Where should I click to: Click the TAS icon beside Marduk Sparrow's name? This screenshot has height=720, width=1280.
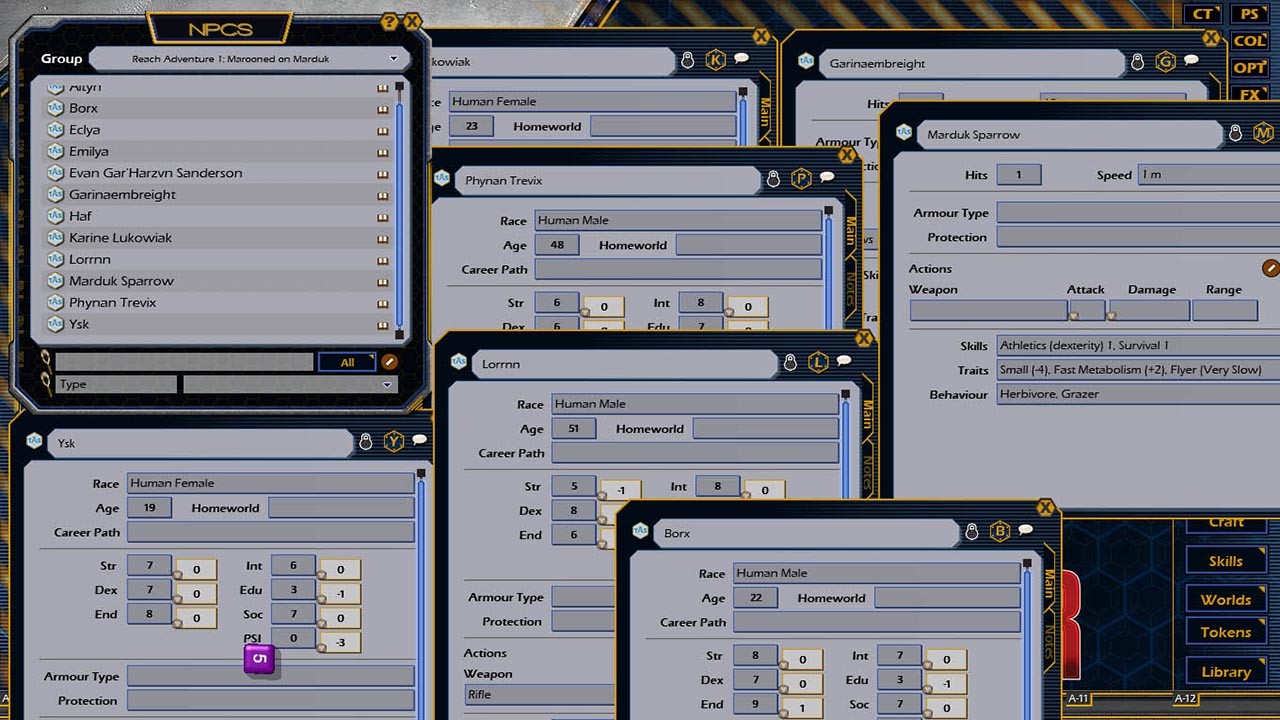pyautogui.click(x=905, y=134)
